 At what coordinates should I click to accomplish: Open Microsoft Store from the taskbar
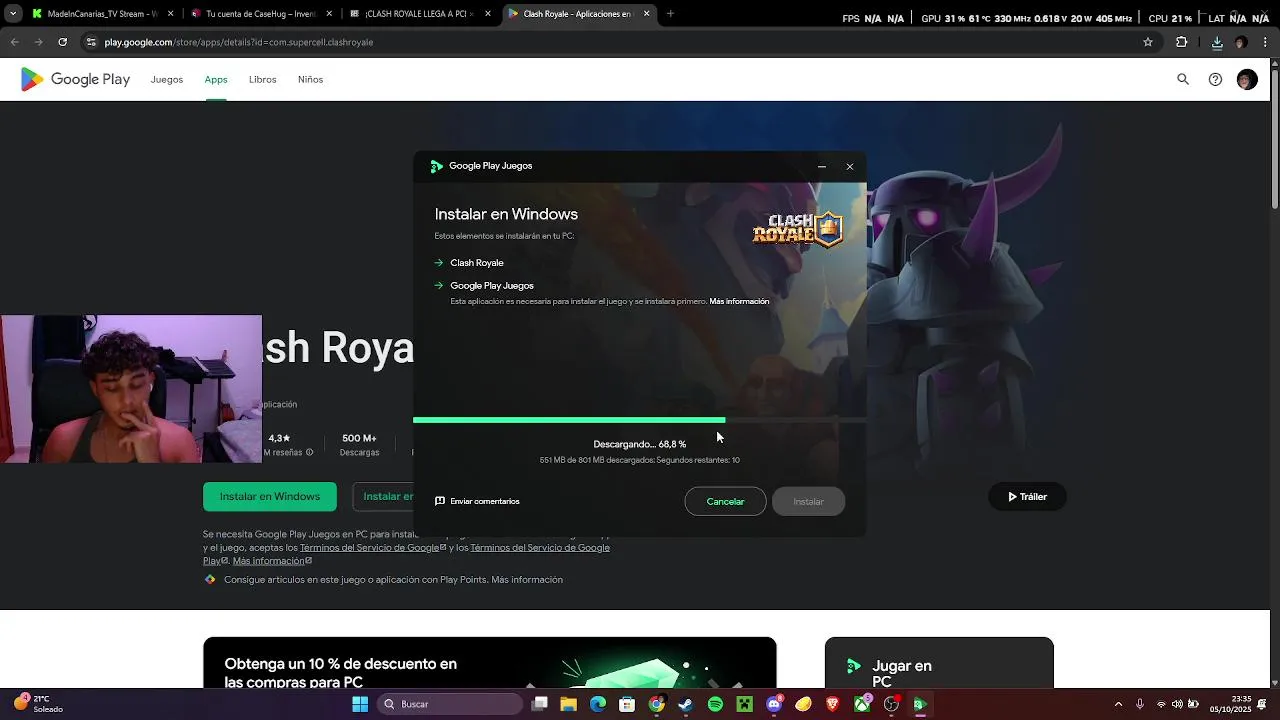(x=627, y=704)
